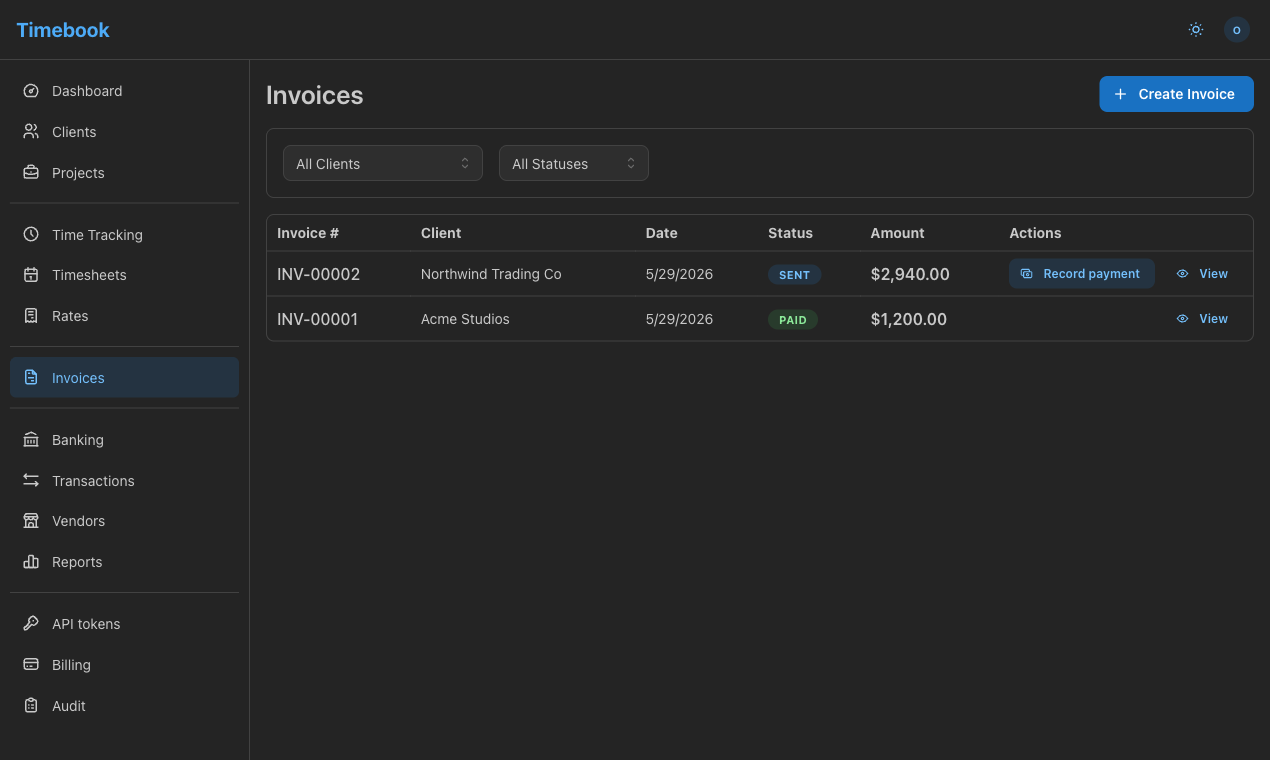This screenshot has width=1270, height=760.
Task: Click the Invoices document icon in the sidebar
Action: 31,378
